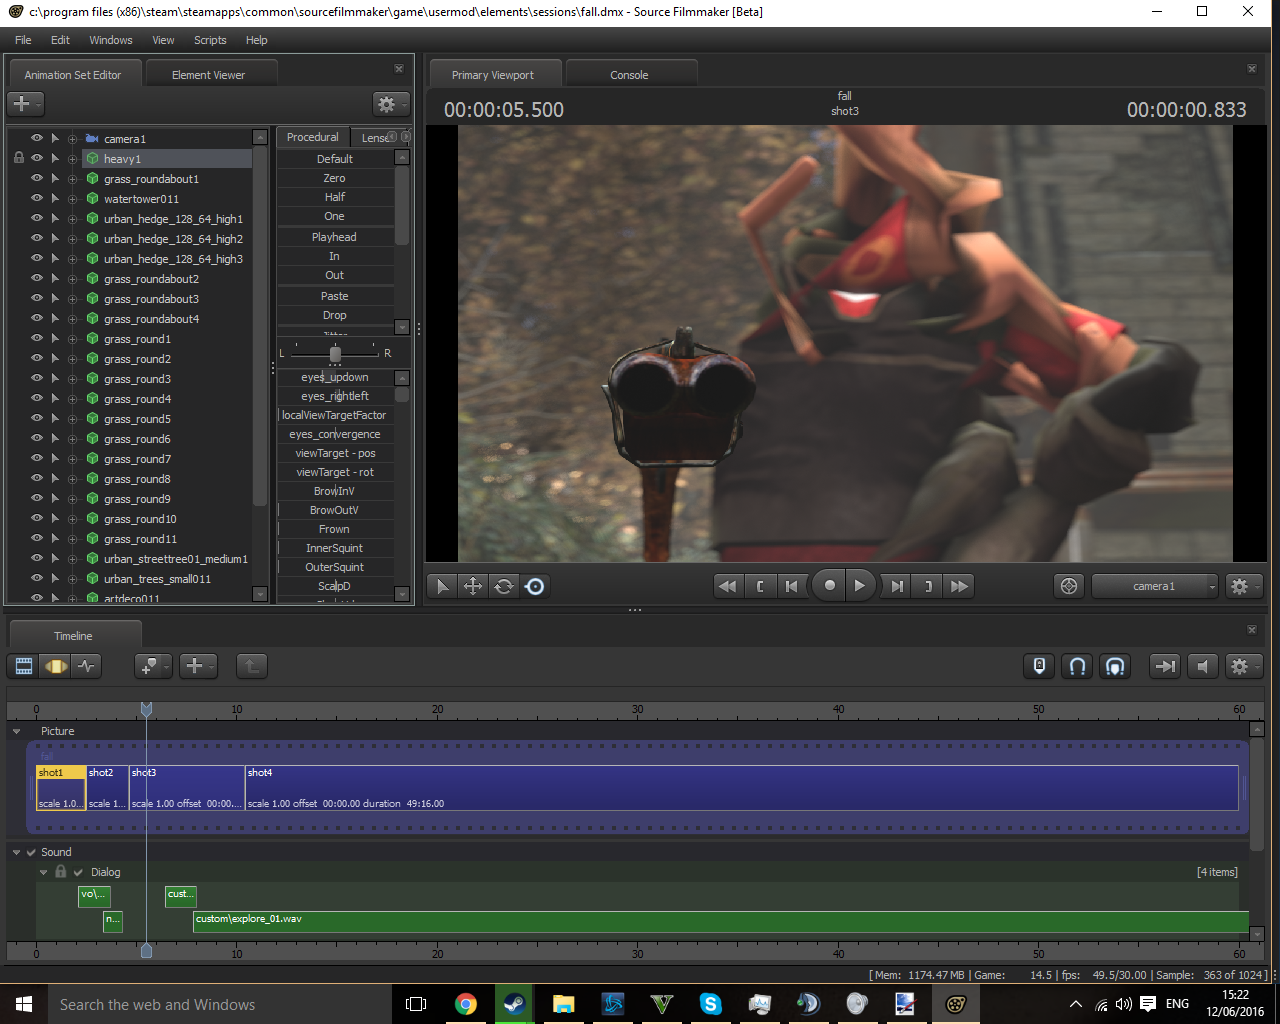
Task: Hide urban_trees_small011 using the eye icon
Action: click(x=37, y=579)
